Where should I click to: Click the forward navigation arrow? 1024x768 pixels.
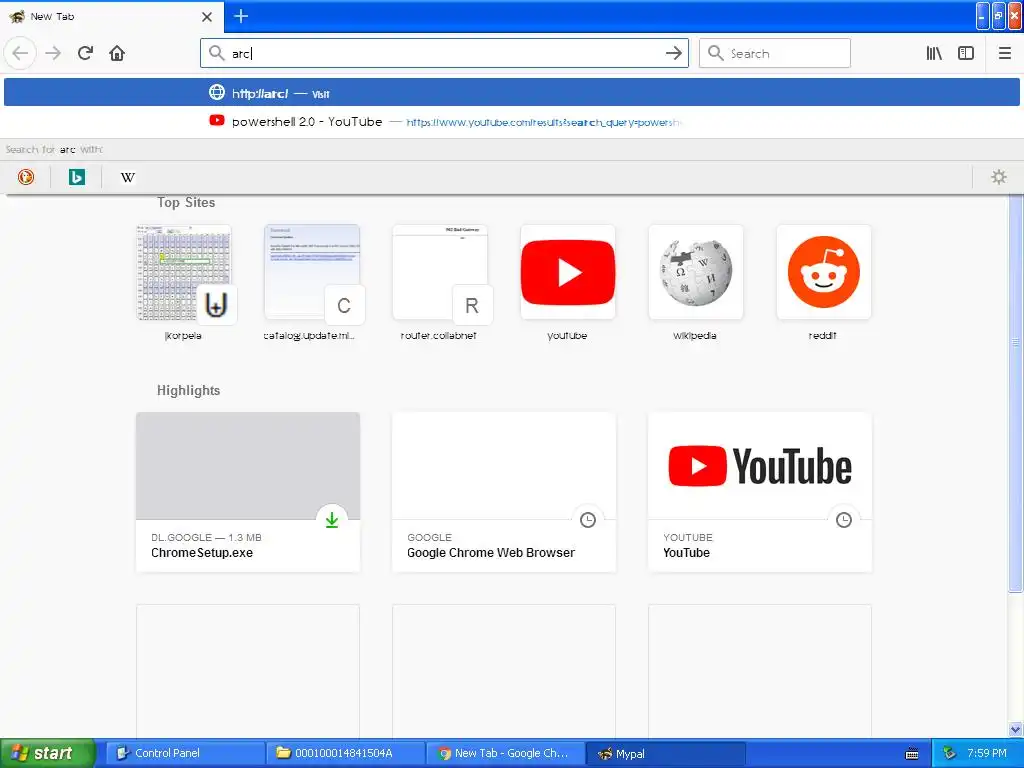53,53
